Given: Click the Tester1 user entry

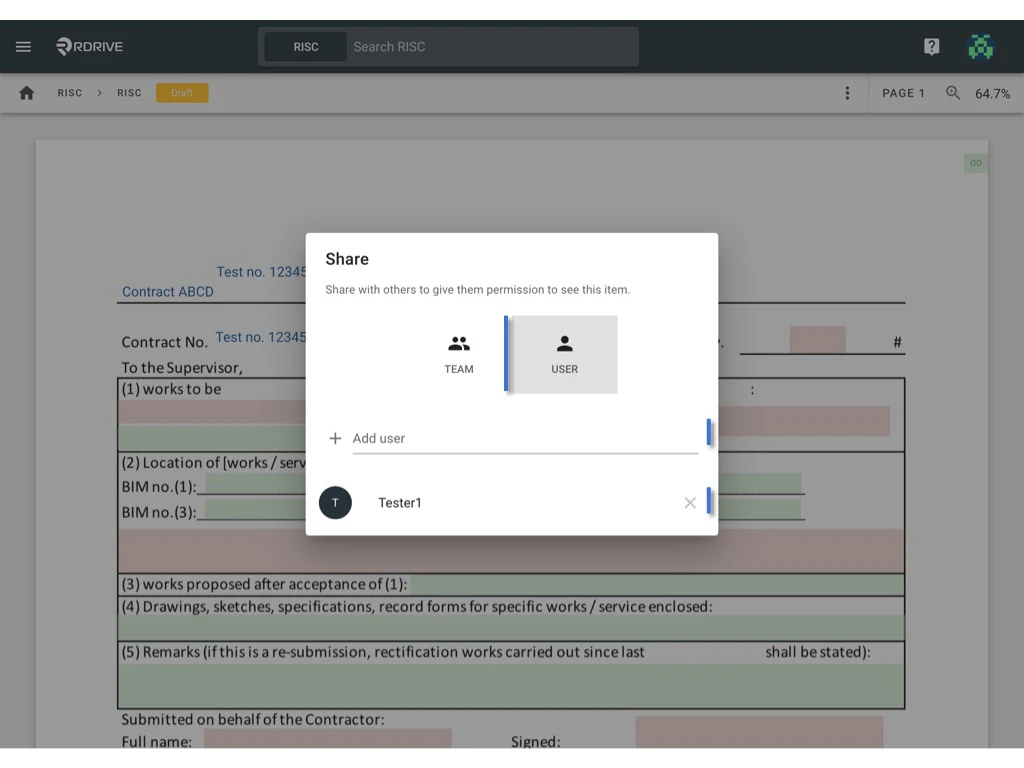Looking at the screenshot, I should tap(399, 503).
